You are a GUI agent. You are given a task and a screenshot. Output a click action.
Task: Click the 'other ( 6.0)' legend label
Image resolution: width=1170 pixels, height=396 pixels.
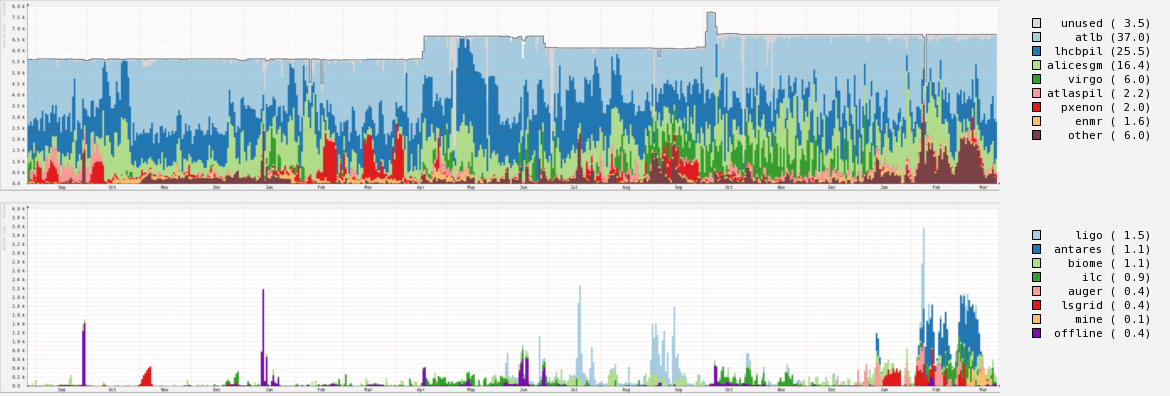[1109, 135]
